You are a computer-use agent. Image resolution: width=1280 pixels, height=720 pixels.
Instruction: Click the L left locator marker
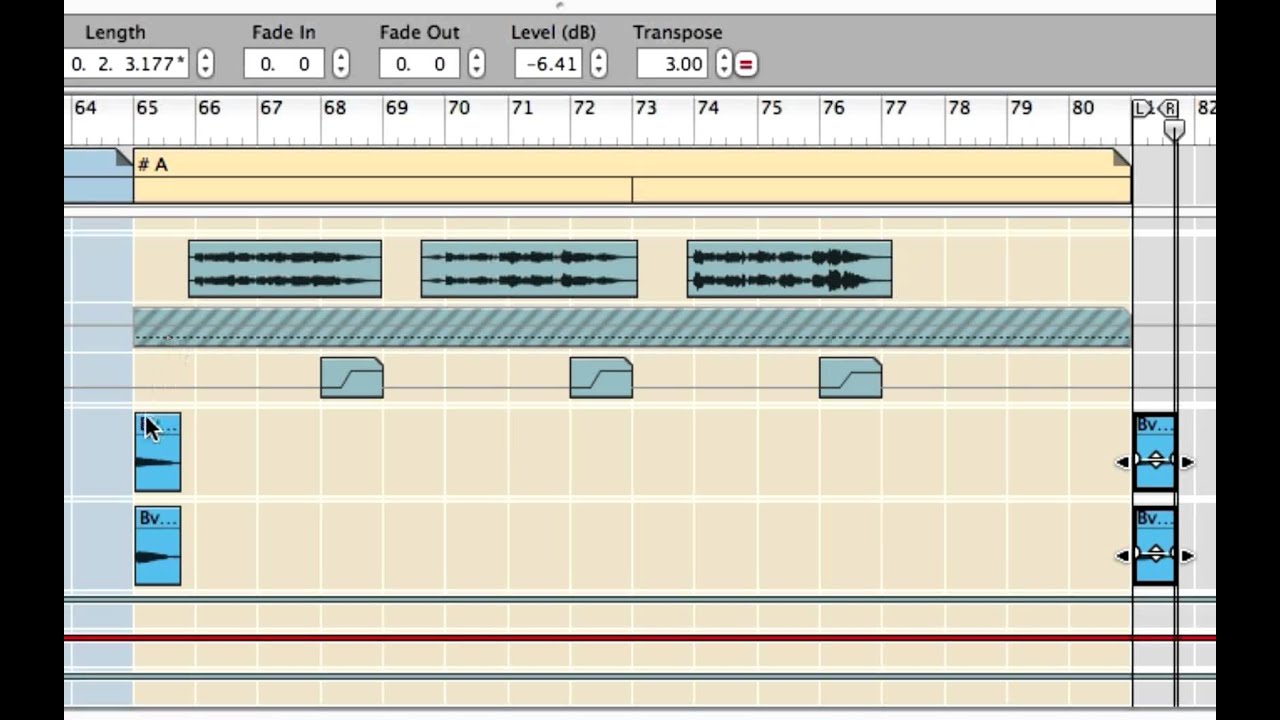click(1143, 108)
